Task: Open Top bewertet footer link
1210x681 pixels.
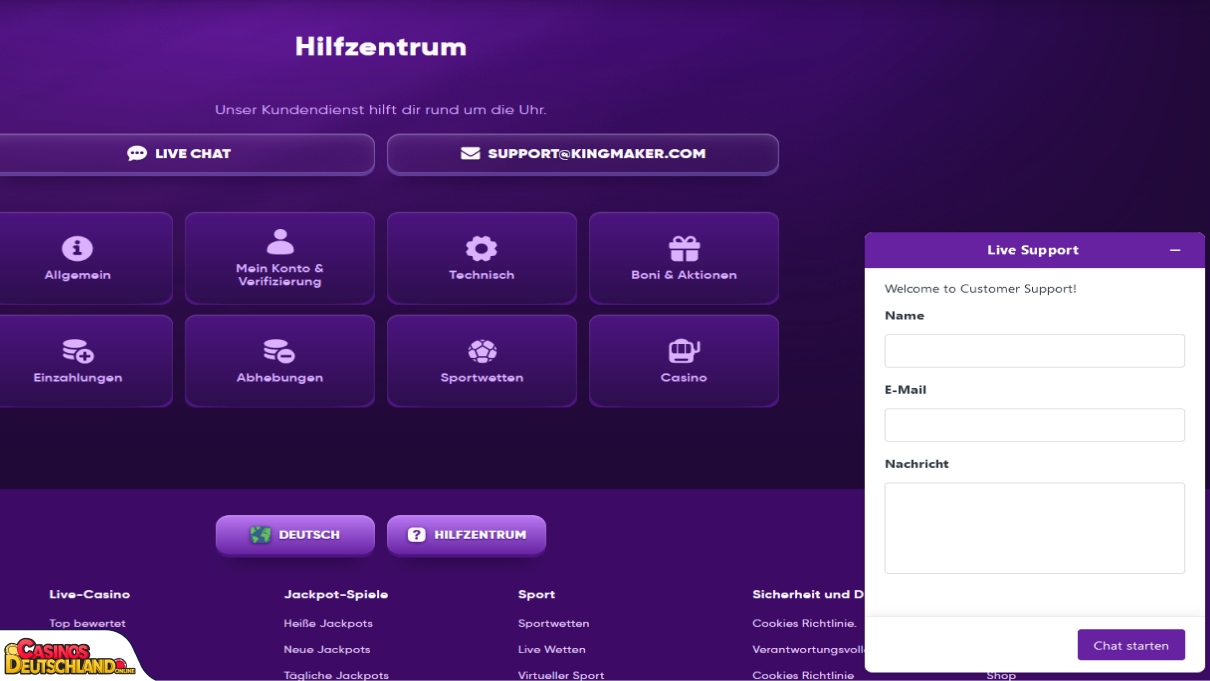Action: [88, 623]
